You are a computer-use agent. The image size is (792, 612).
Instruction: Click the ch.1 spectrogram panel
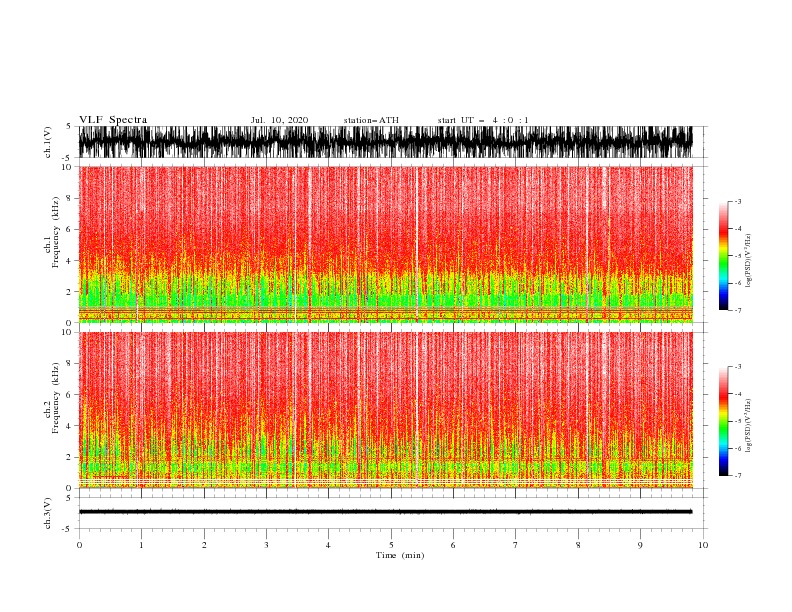pyautogui.click(x=385, y=244)
